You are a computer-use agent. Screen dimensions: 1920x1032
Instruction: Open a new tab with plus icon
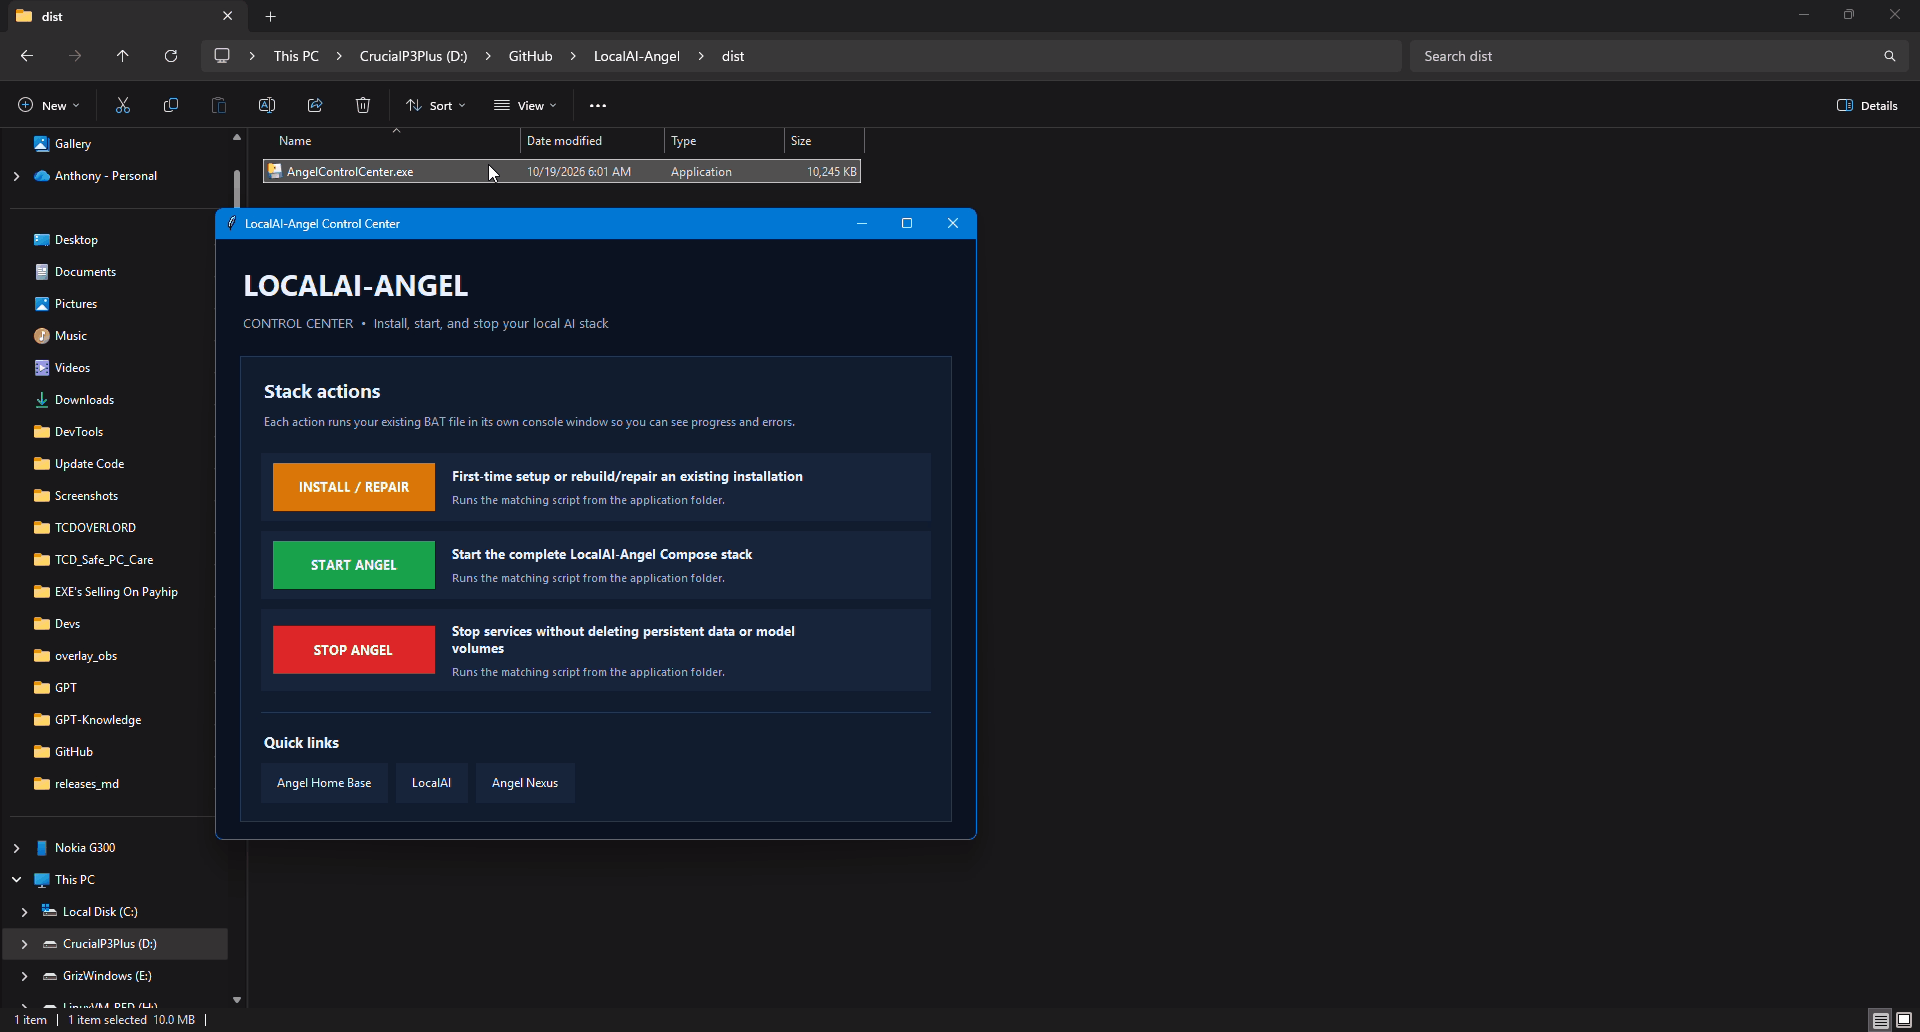coord(270,16)
